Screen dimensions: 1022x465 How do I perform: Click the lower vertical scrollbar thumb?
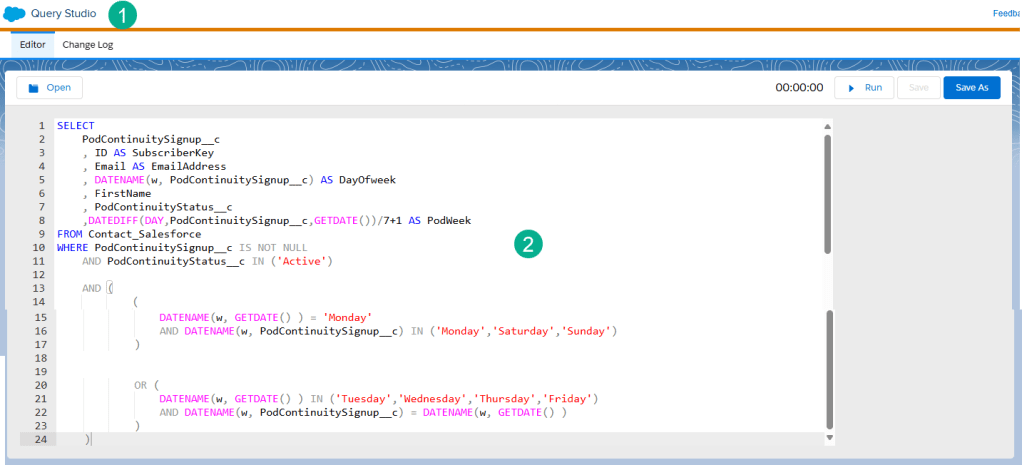click(x=827, y=368)
